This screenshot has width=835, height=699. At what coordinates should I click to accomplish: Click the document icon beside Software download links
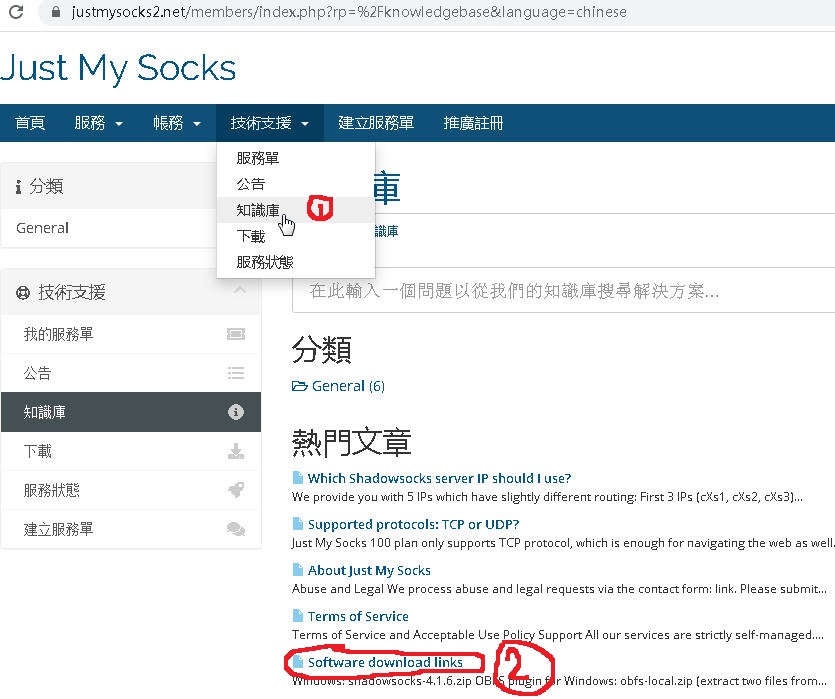[x=298, y=662]
